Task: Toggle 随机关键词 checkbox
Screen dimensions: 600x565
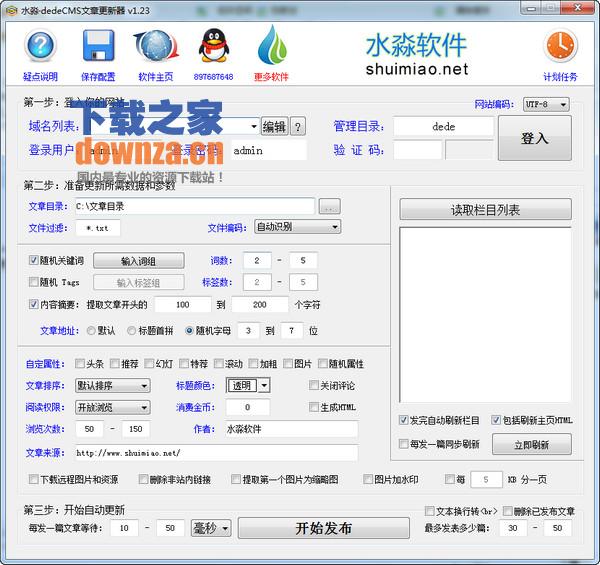Action: pyautogui.click(x=33, y=260)
